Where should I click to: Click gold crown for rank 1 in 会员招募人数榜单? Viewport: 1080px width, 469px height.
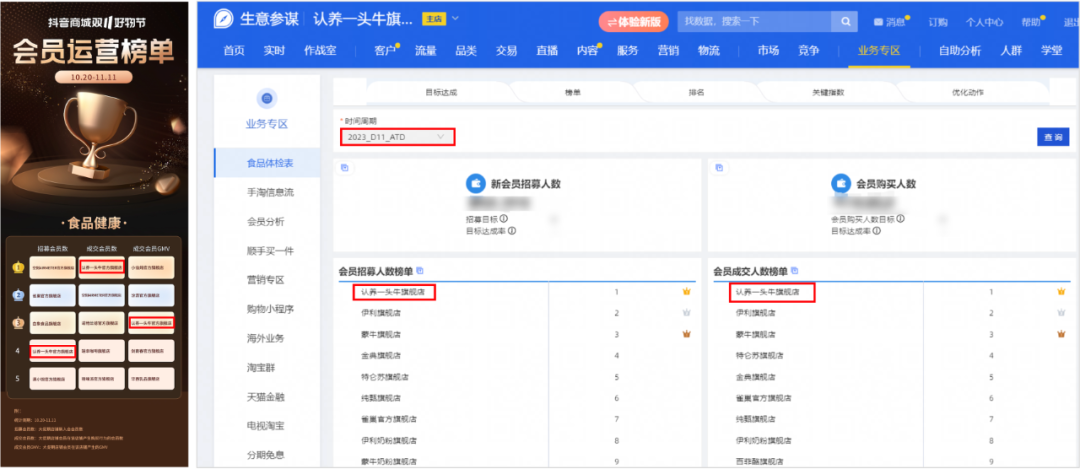(x=686, y=292)
